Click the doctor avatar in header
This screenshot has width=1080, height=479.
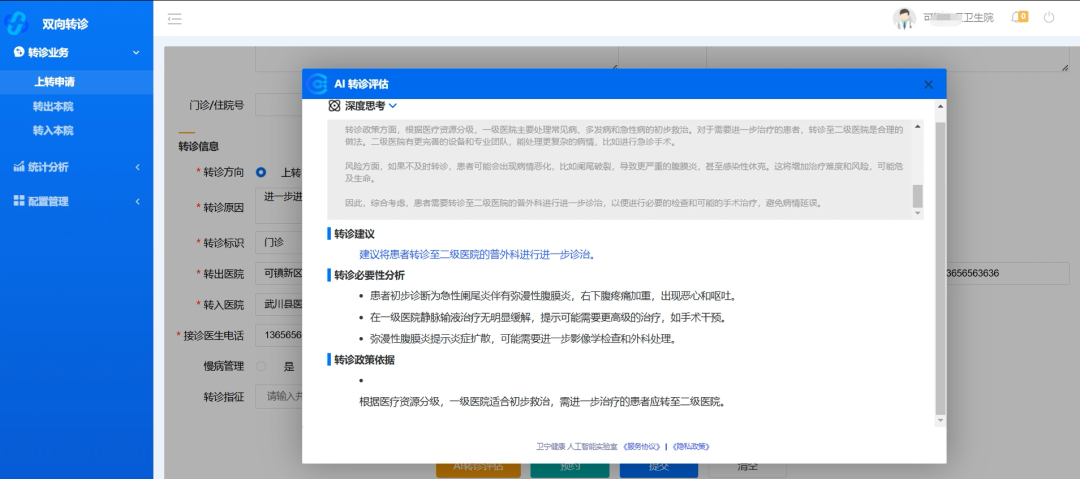(904, 18)
